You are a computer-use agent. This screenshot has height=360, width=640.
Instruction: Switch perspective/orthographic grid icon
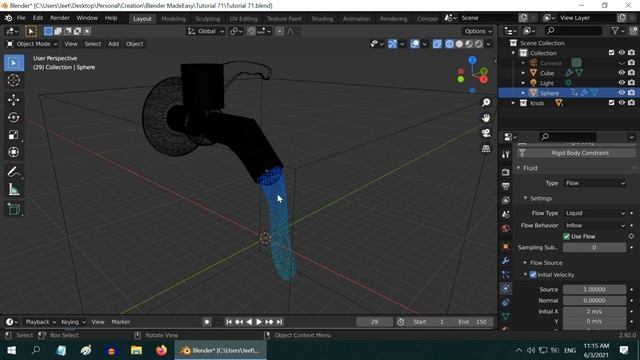pyautogui.click(x=486, y=149)
